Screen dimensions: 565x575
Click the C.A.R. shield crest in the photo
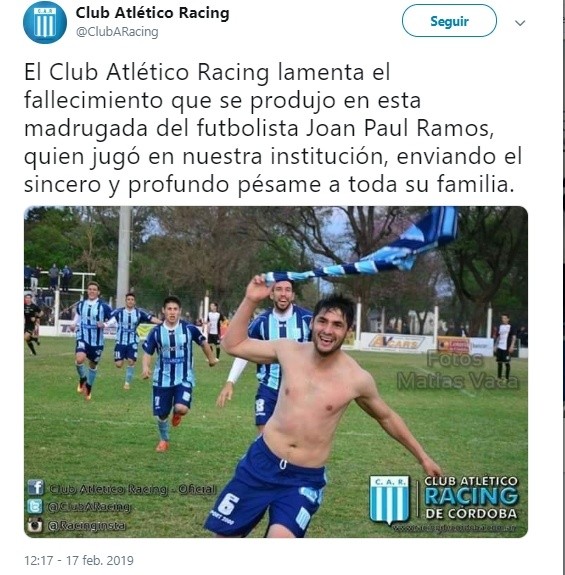coord(389,499)
